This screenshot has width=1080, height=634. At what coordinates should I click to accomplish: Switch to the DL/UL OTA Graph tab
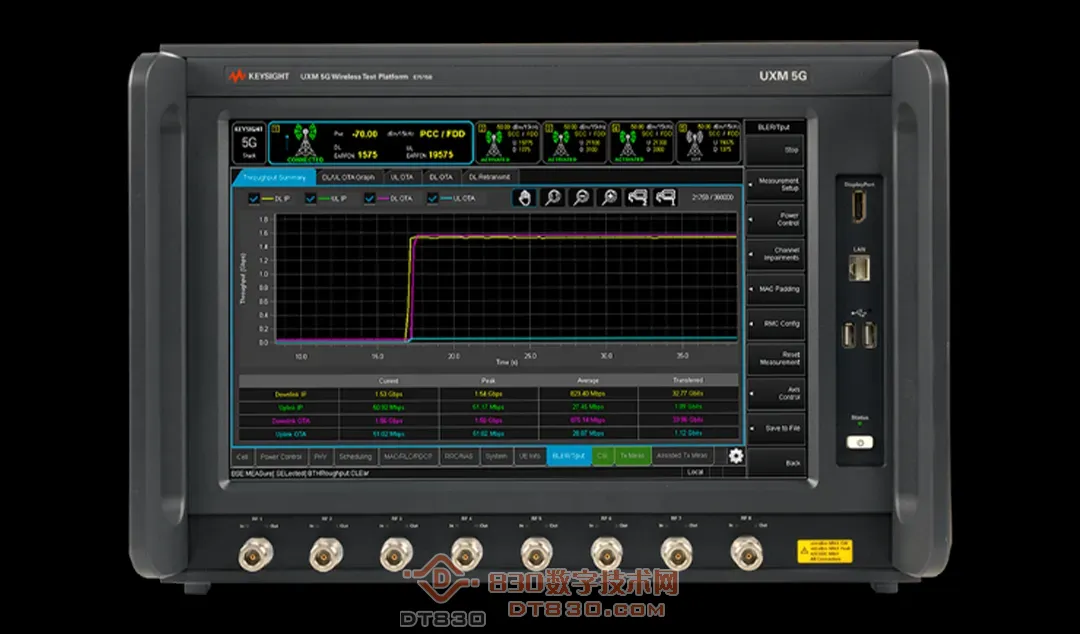[x=347, y=177]
